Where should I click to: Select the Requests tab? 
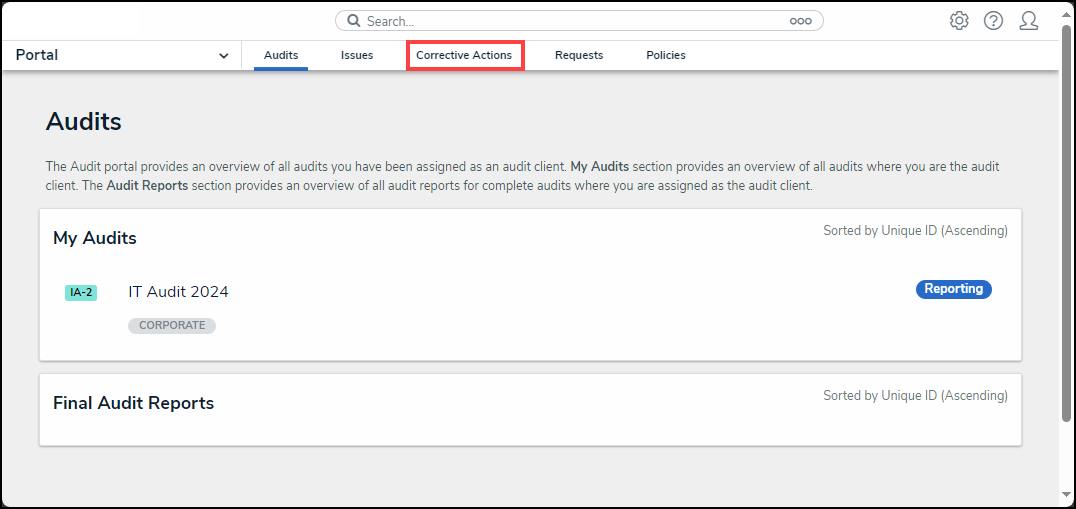pos(579,55)
